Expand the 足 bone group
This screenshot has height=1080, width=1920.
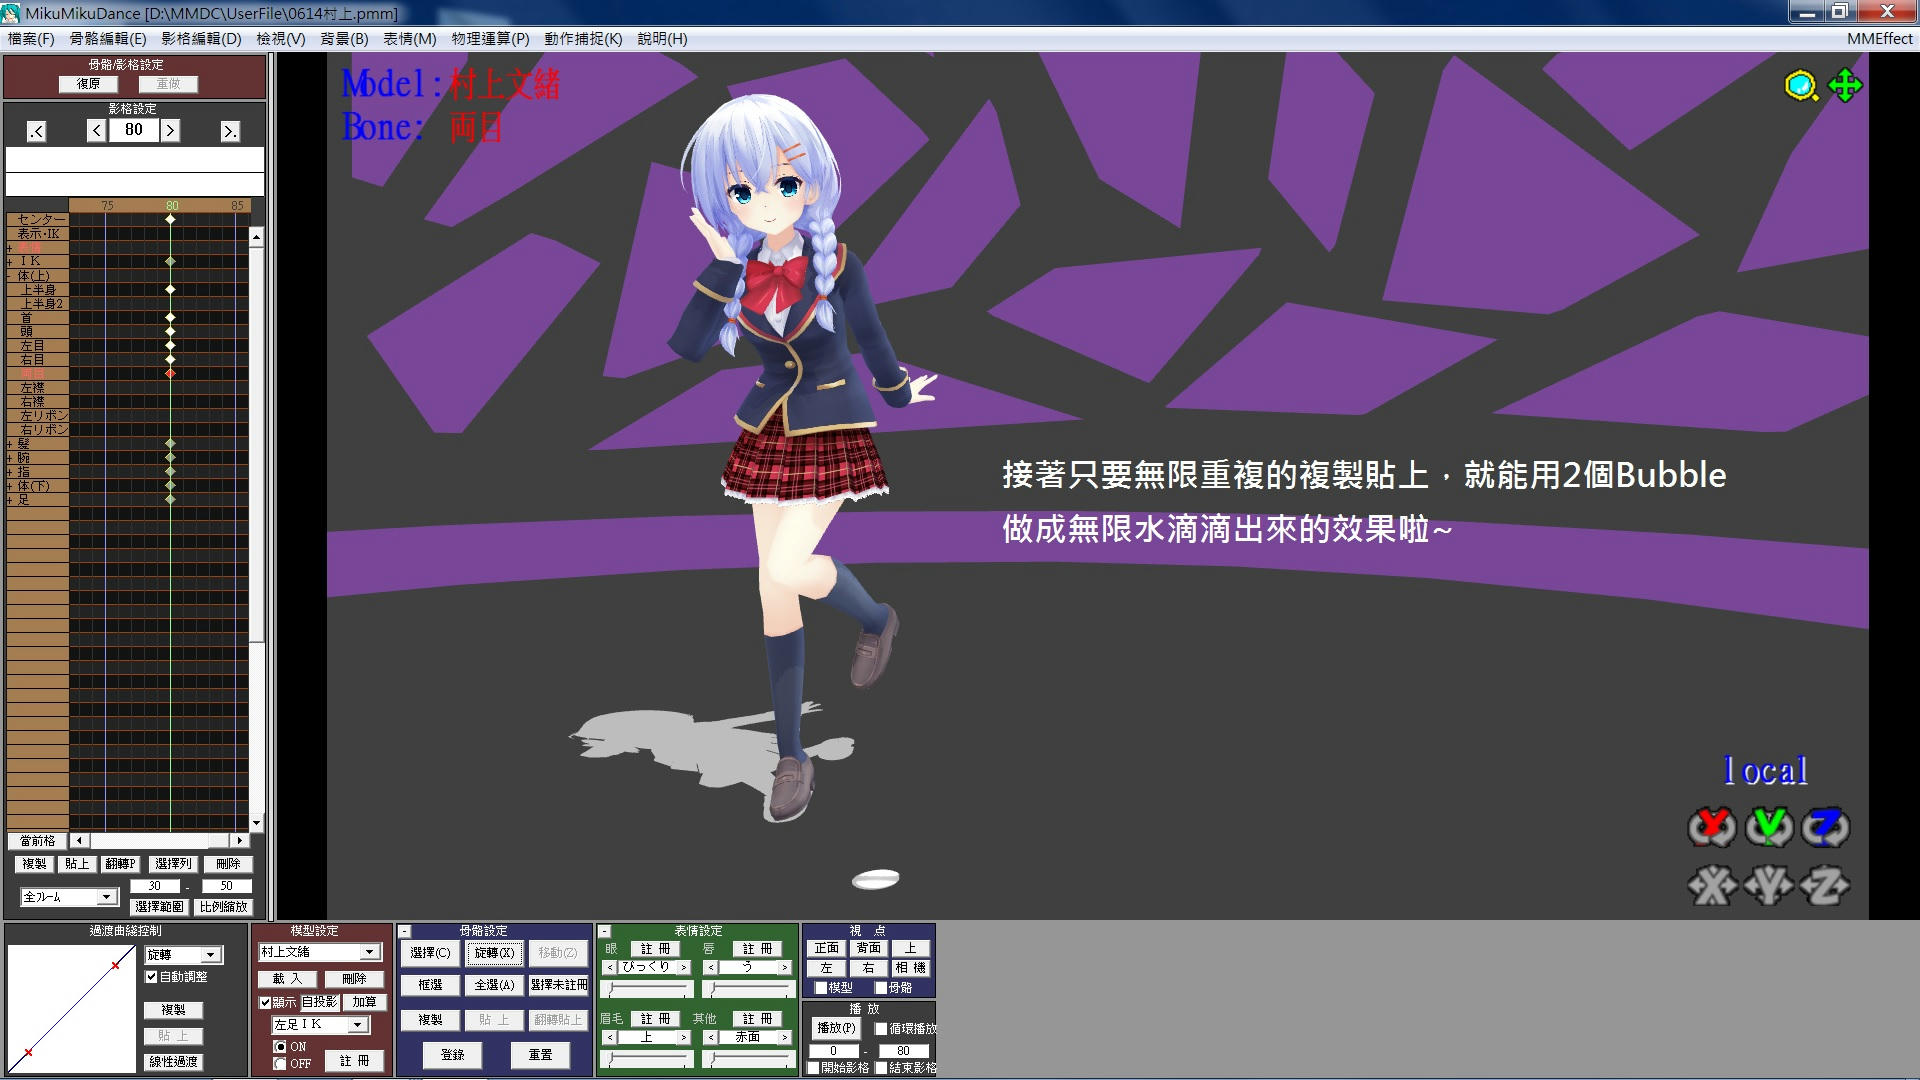pos(10,499)
